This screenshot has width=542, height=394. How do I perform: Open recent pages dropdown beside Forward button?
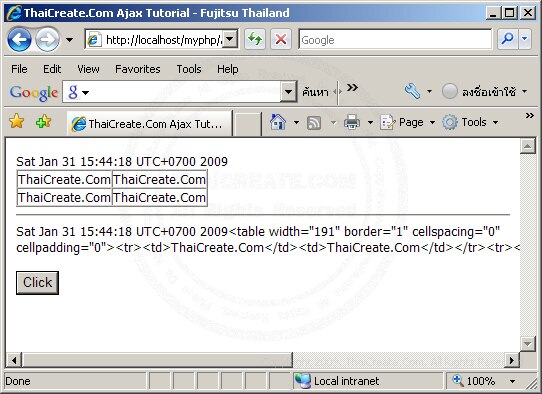point(69,40)
